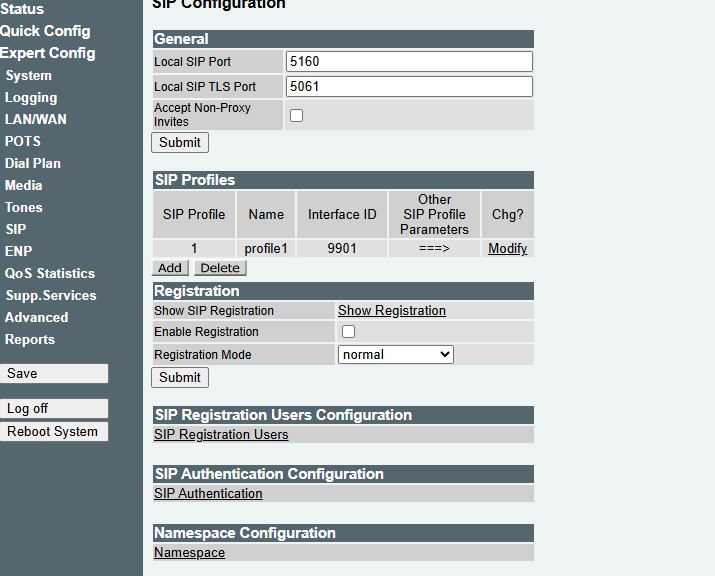Viewport: 715px width, 576px height.
Task: Open the SIP menu item in sidebar
Action: tap(16, 229)
